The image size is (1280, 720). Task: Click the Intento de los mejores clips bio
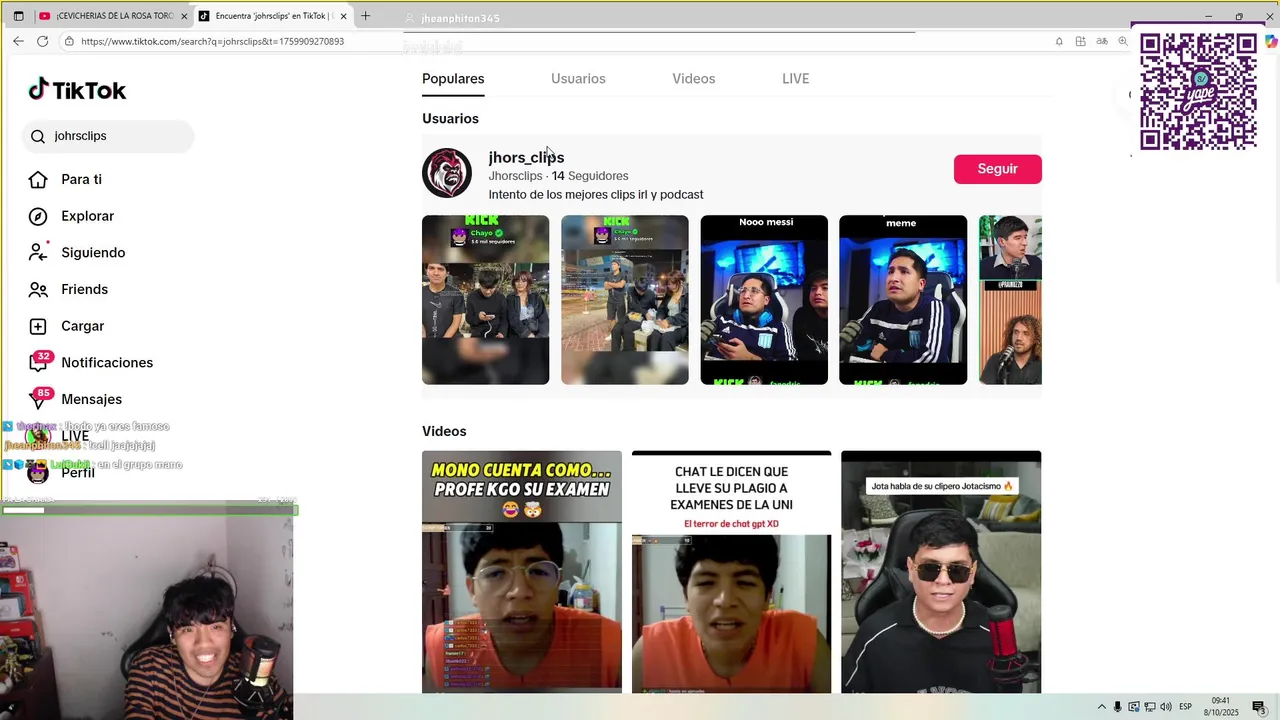596,195
